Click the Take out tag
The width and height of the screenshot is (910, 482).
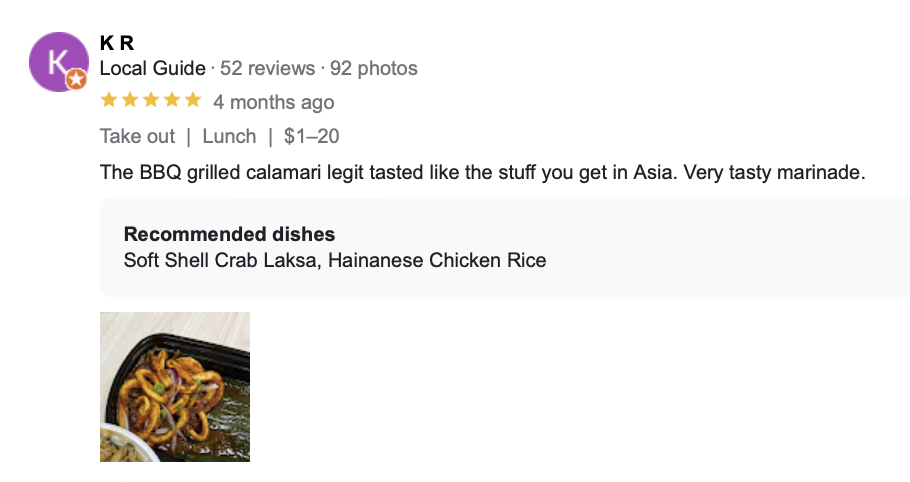(x=137, y=136)
